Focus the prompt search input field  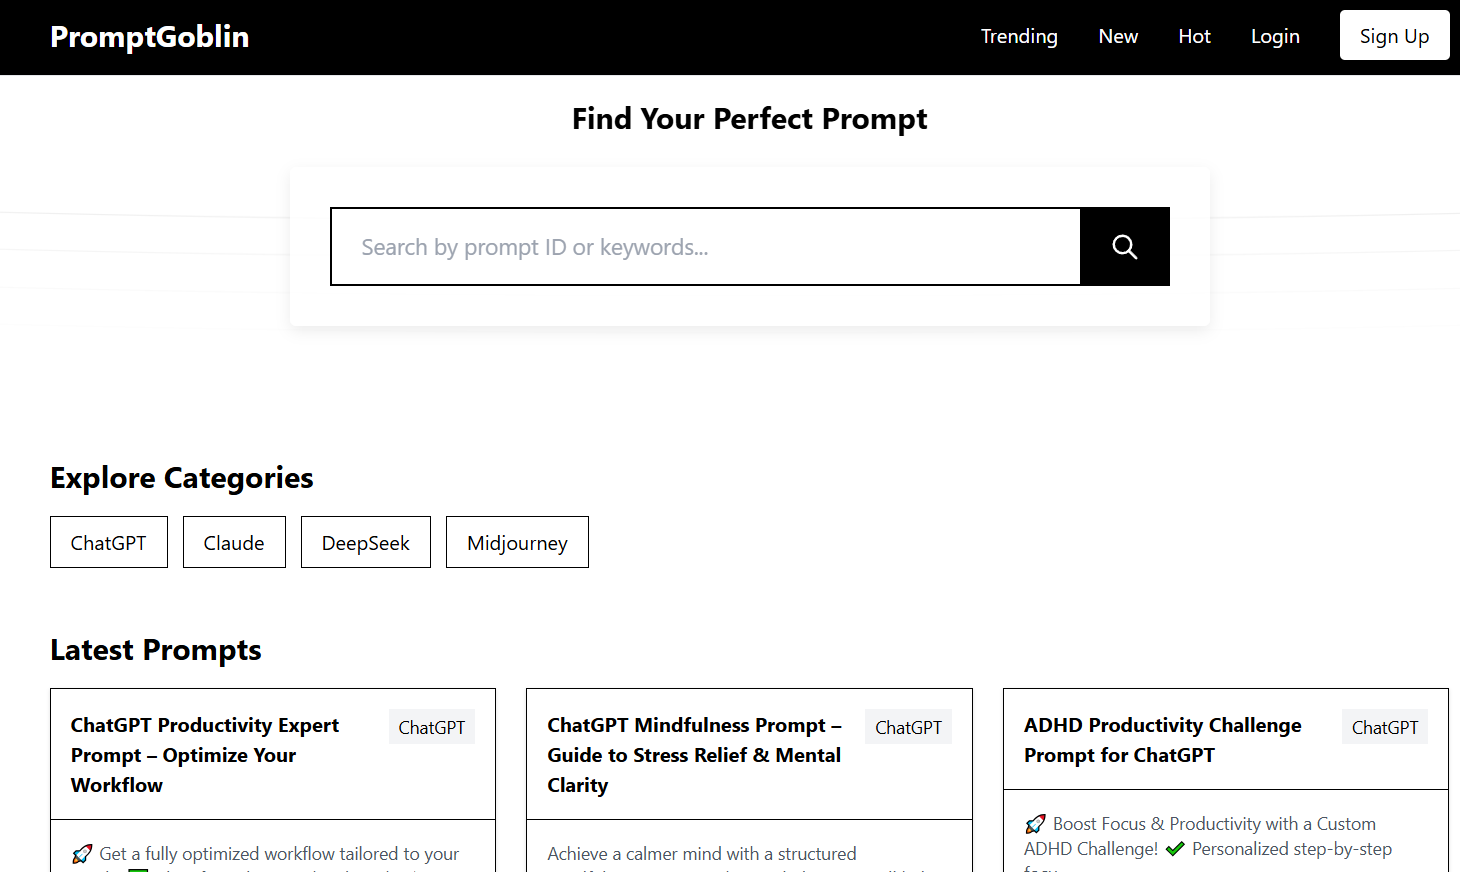pos(706,247)
